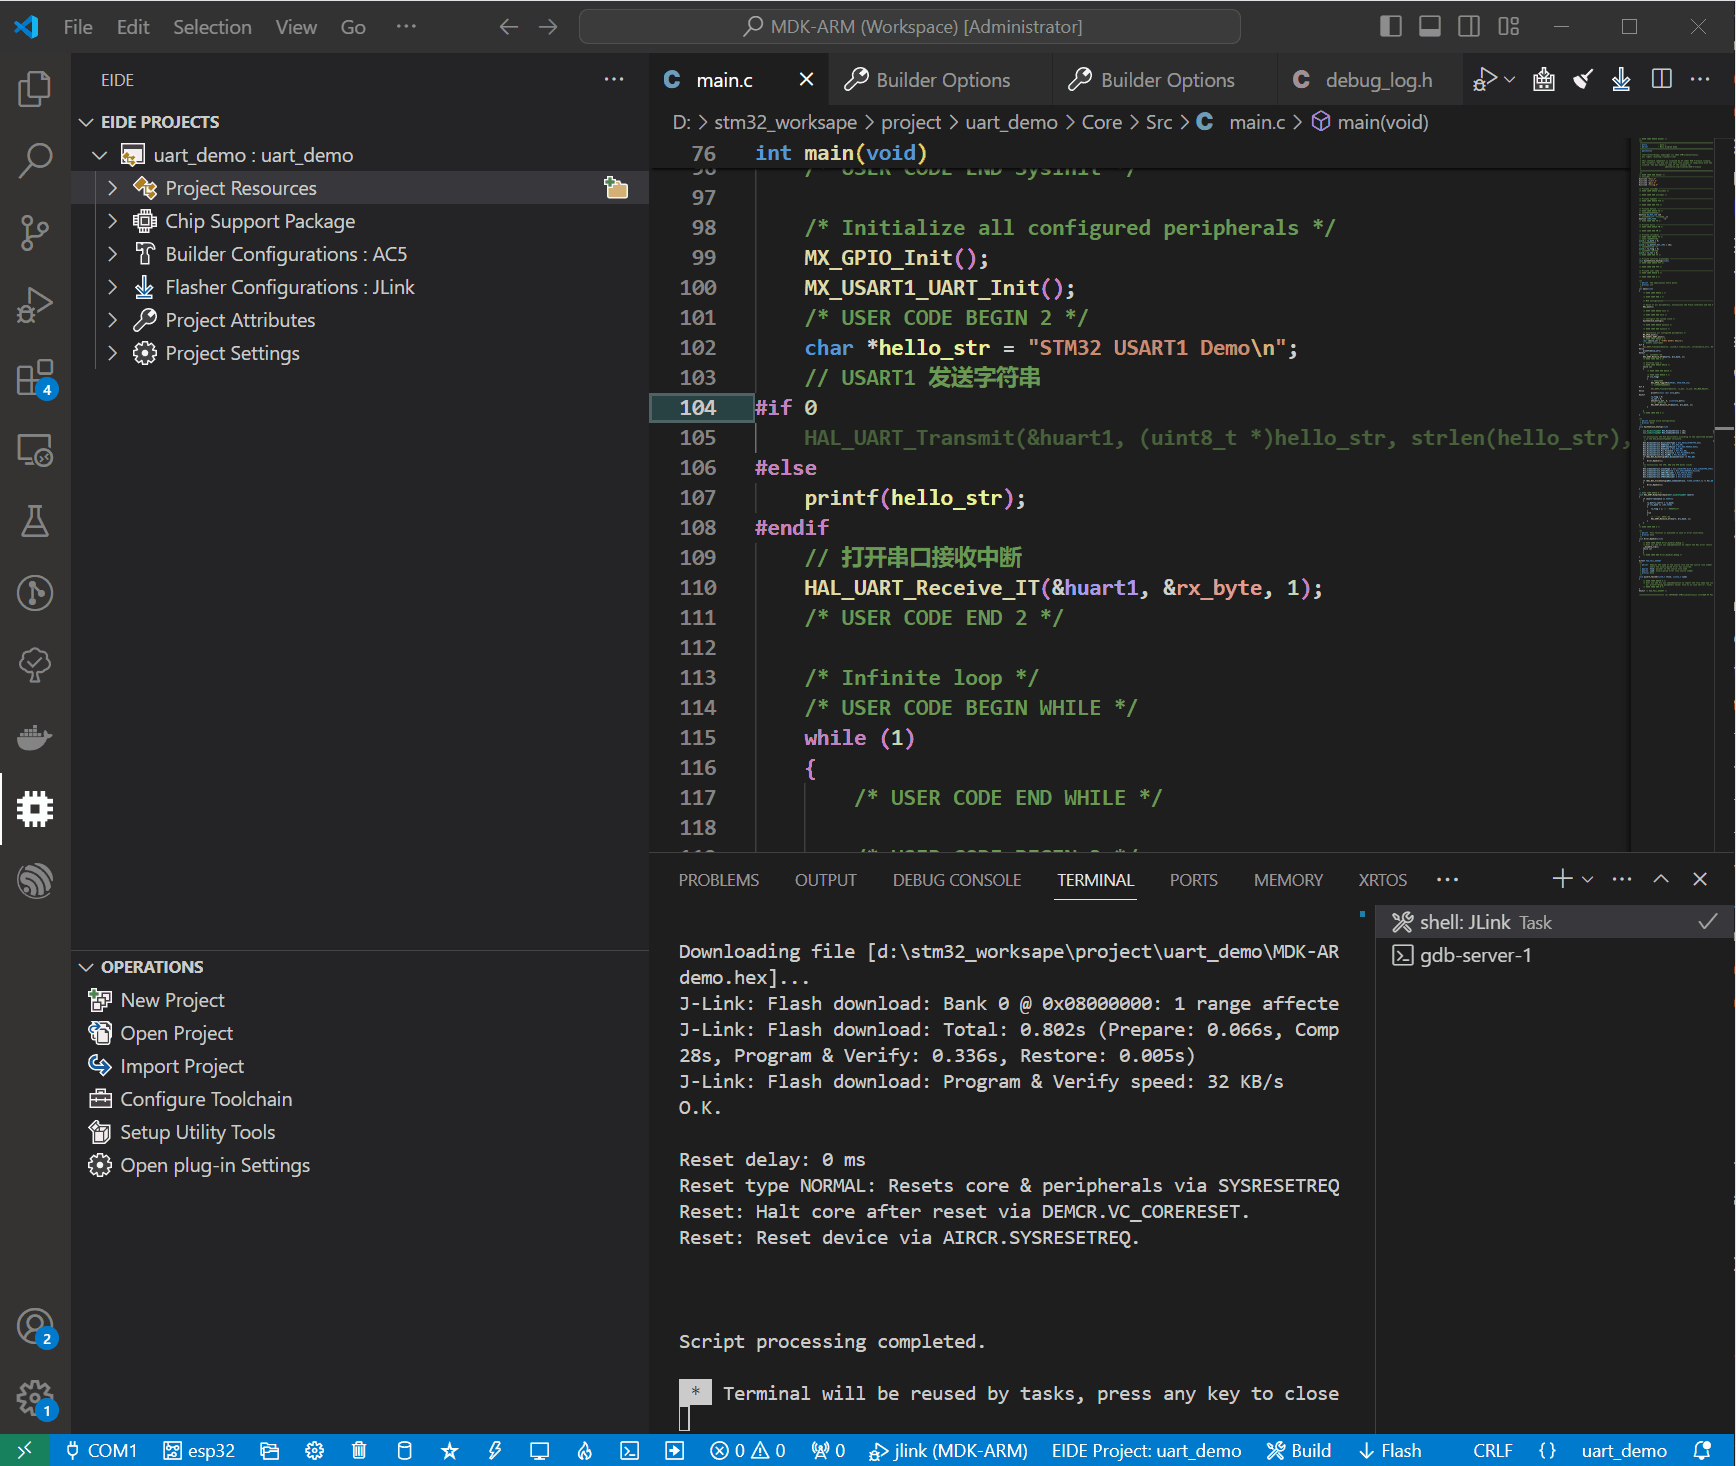This screenshot has height=1466, width=1736.
Task: Open the Explorer view in the activity bar
Action: tap(35, 89)
